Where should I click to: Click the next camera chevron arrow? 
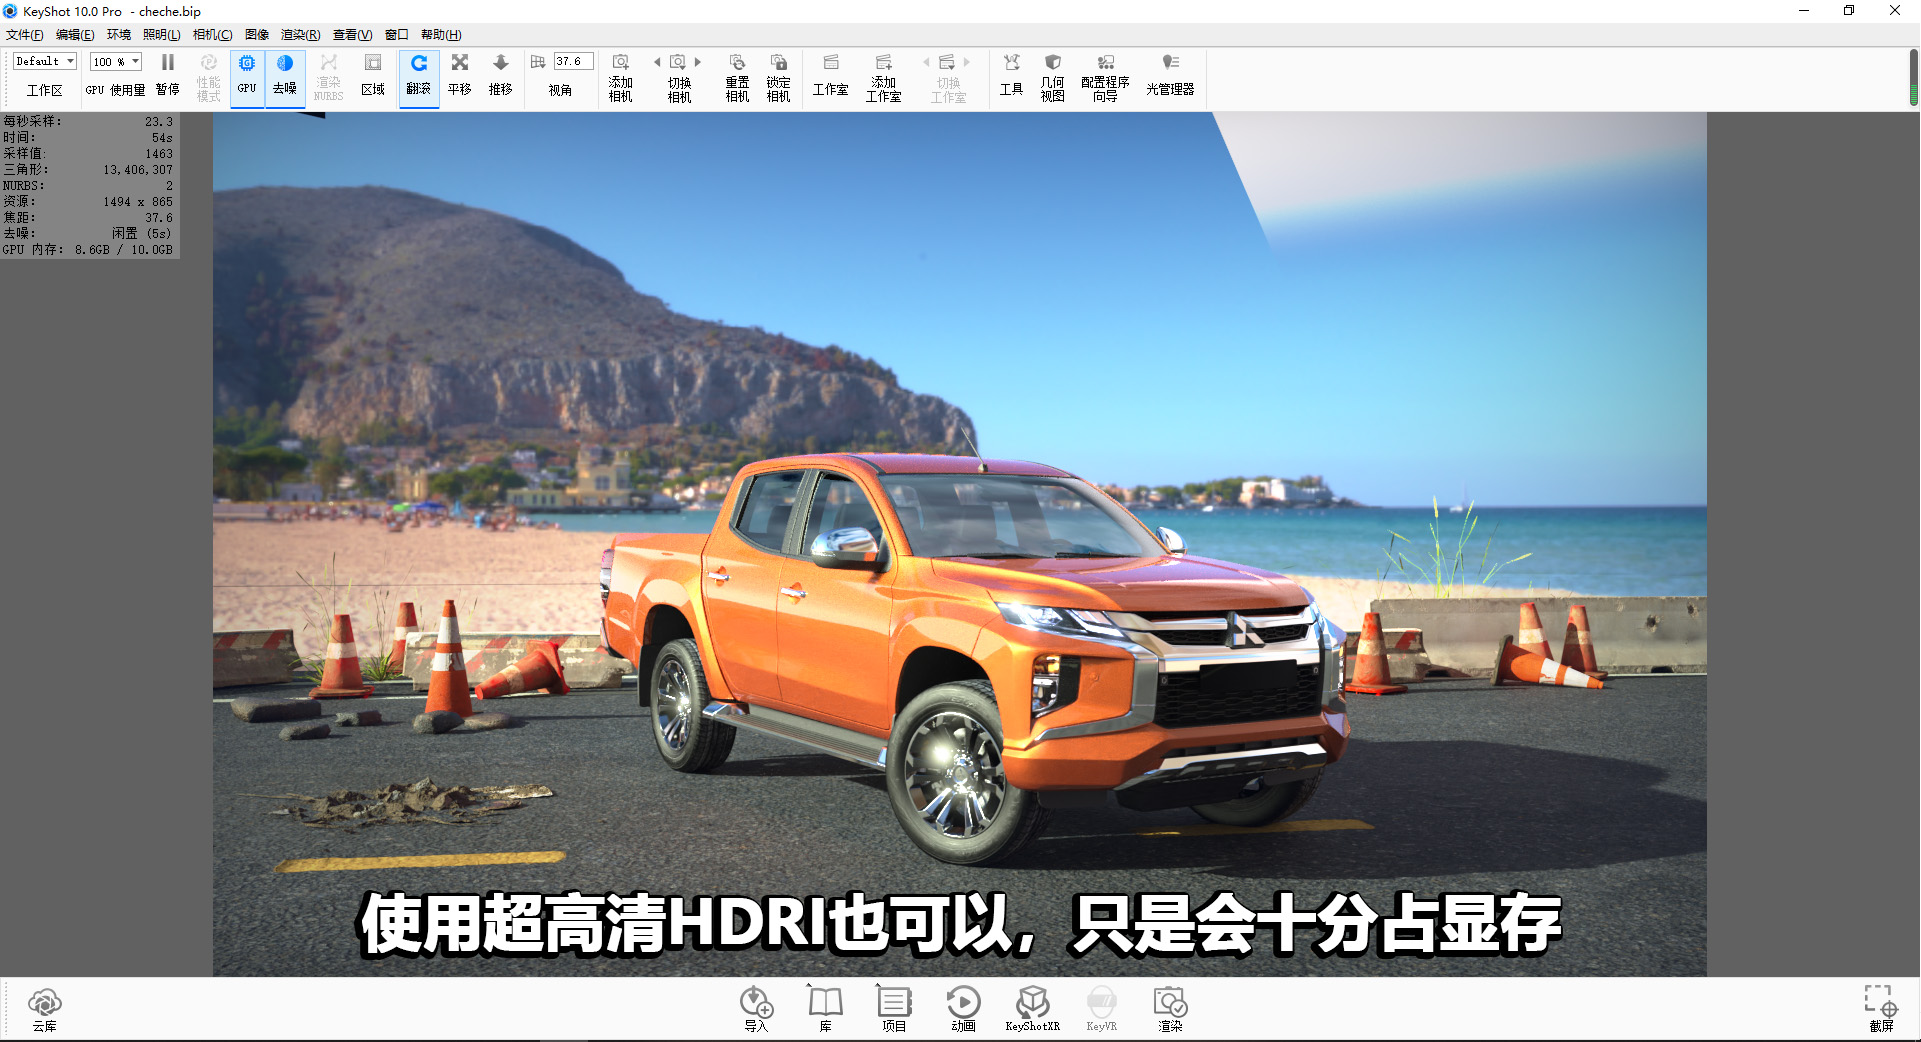pos(697,61)
